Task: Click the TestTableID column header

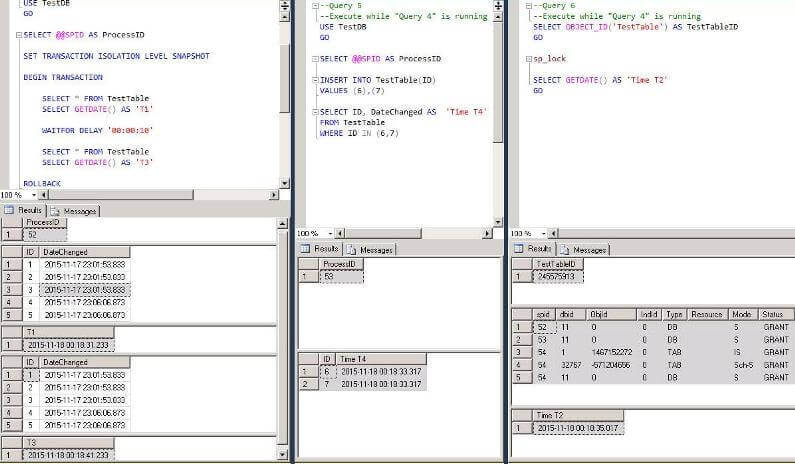Action: pos(558,264)
